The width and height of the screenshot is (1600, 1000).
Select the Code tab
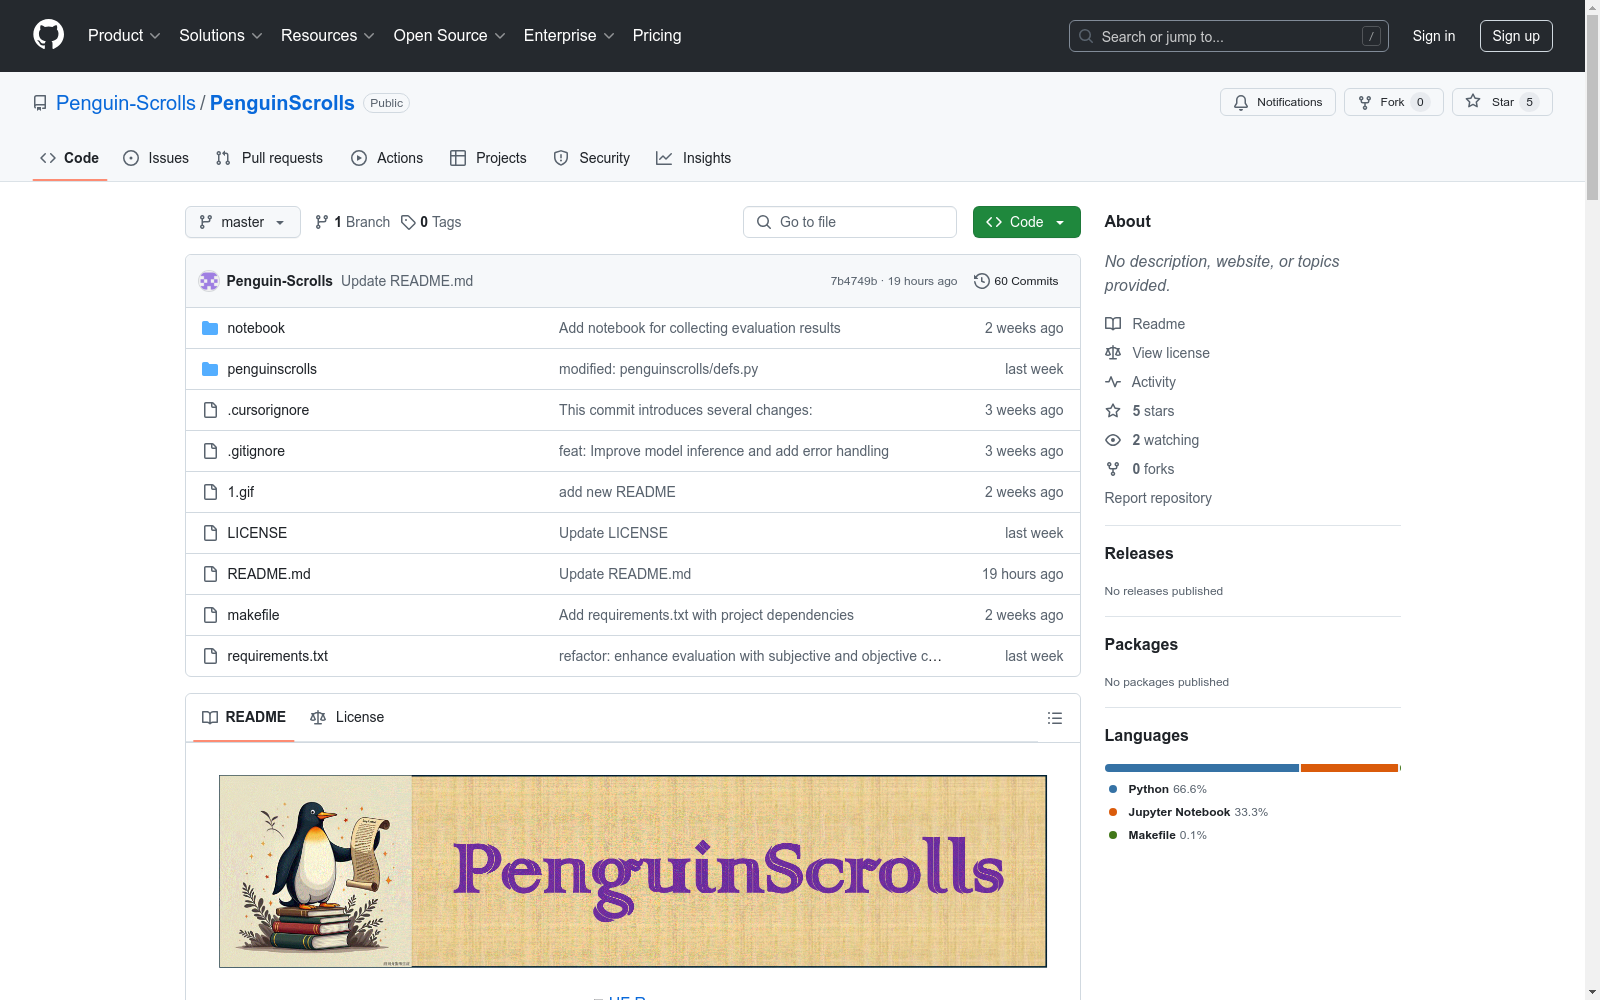coord(70,158)
